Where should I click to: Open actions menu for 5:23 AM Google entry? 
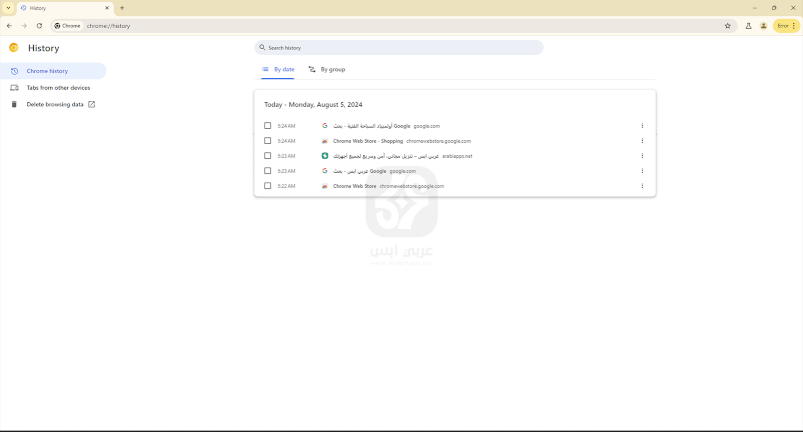click(x=642, y=171)
